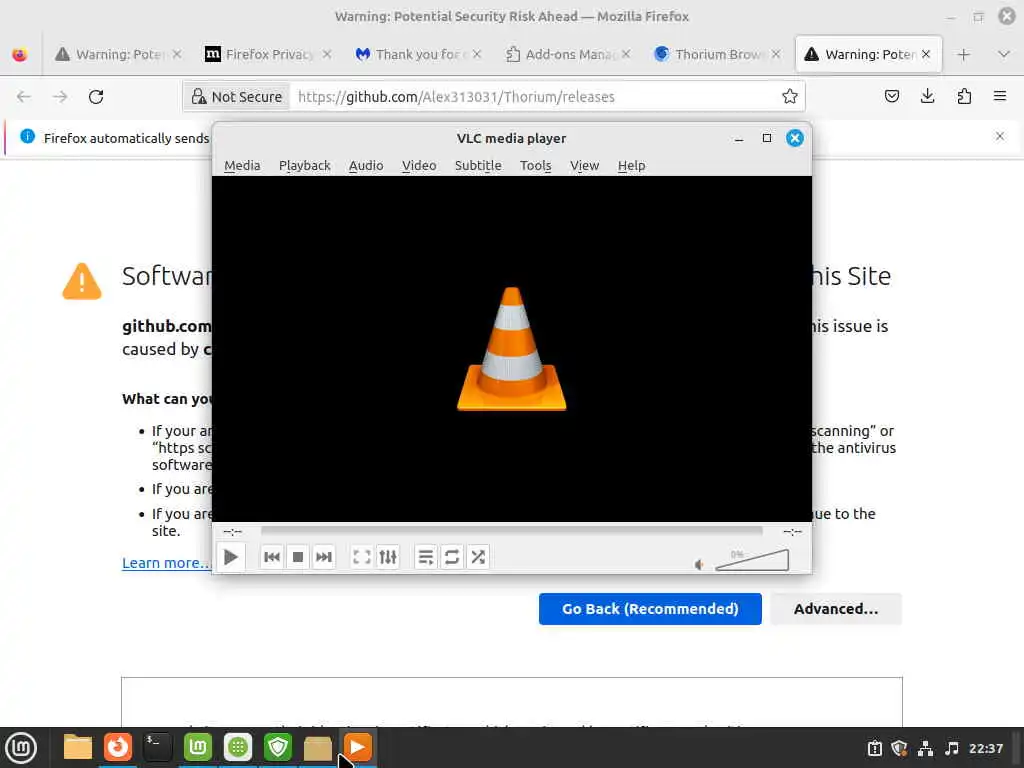The width and height of the screenshot is (1024, 768).
Task: Click the tan folder taskbar icon
Action: click(x=318, y=748)
